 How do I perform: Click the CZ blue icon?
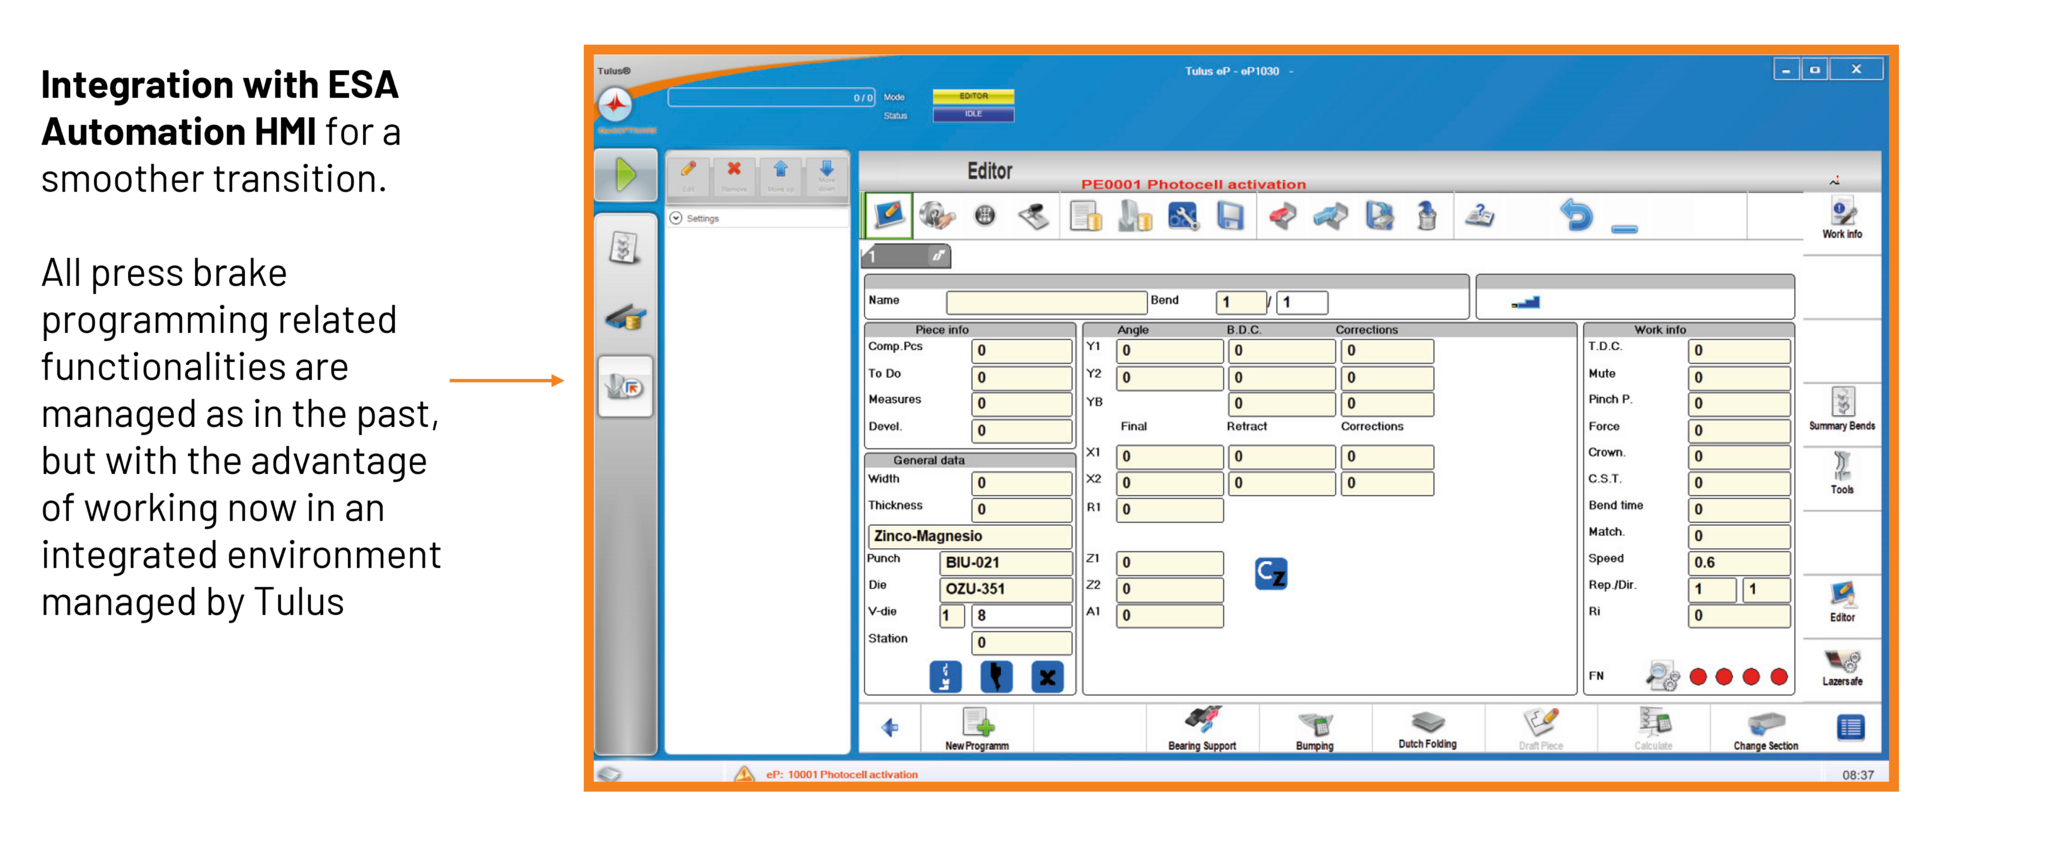tap(1271, 573)
